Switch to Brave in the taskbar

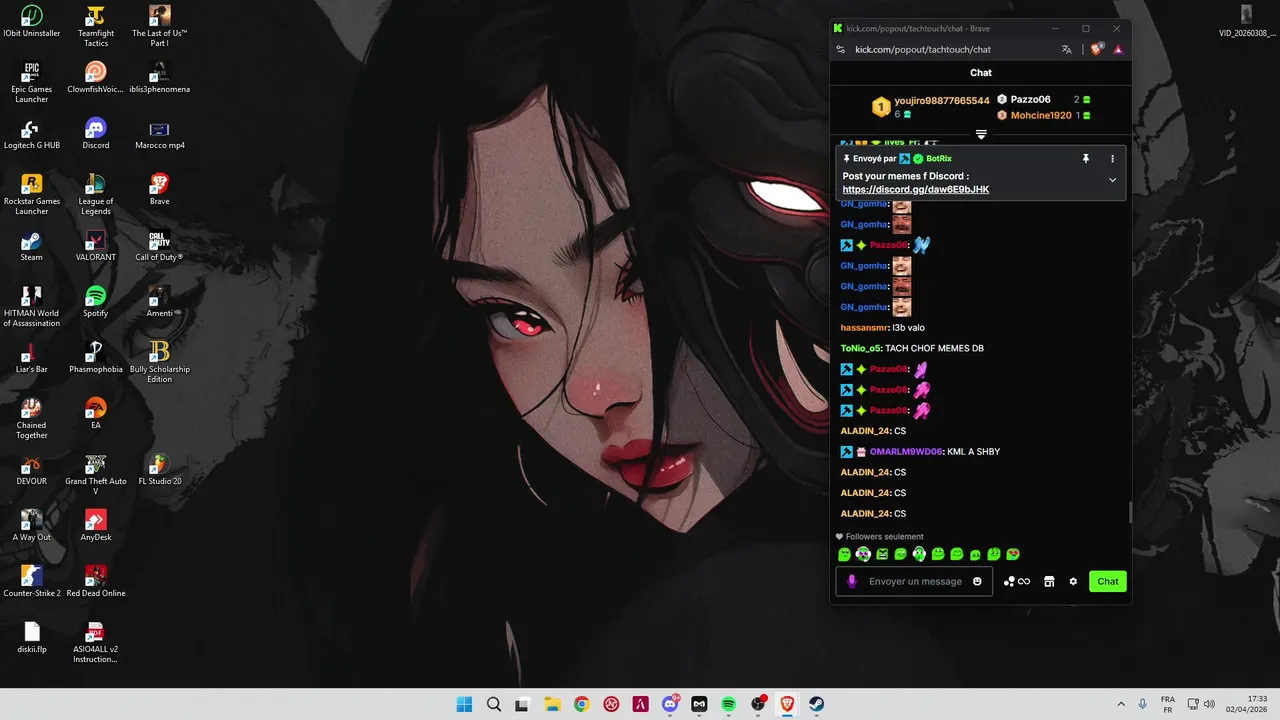click(x=787, y=704)
